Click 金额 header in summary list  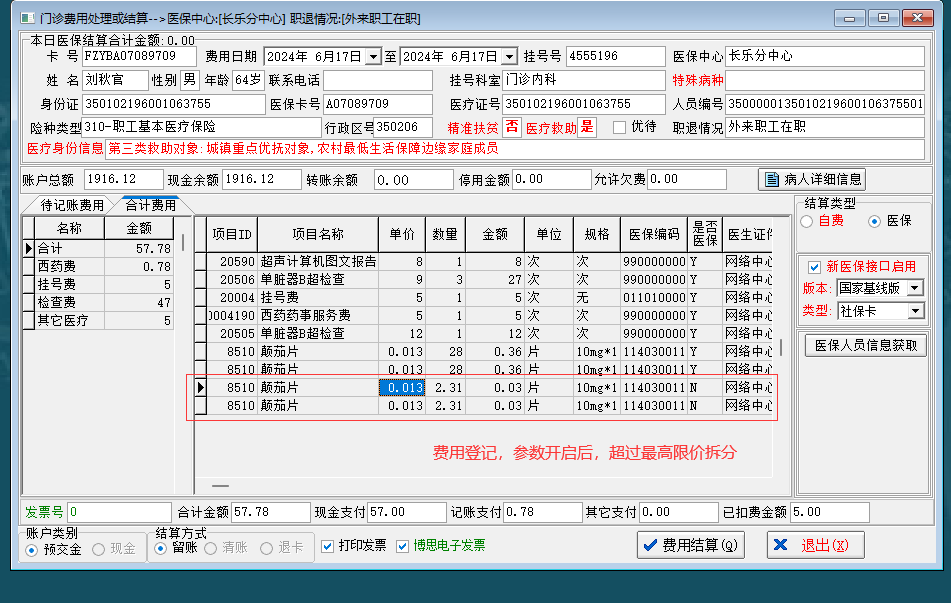point(139,229)
